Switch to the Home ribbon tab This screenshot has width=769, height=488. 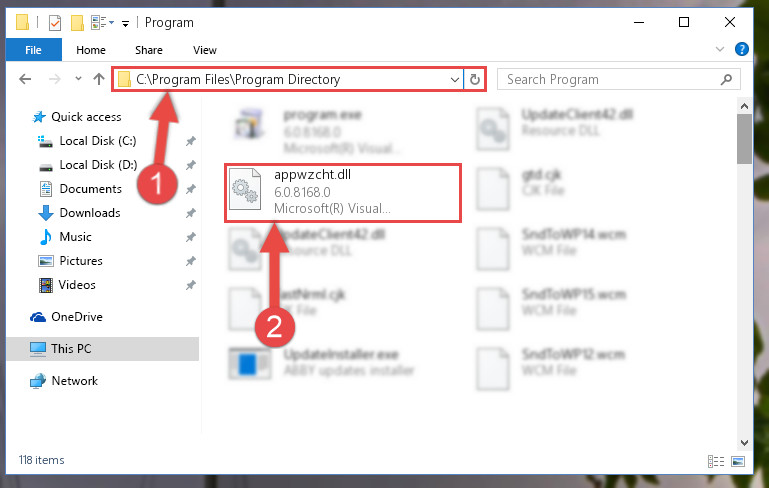(x=91, y=50)
